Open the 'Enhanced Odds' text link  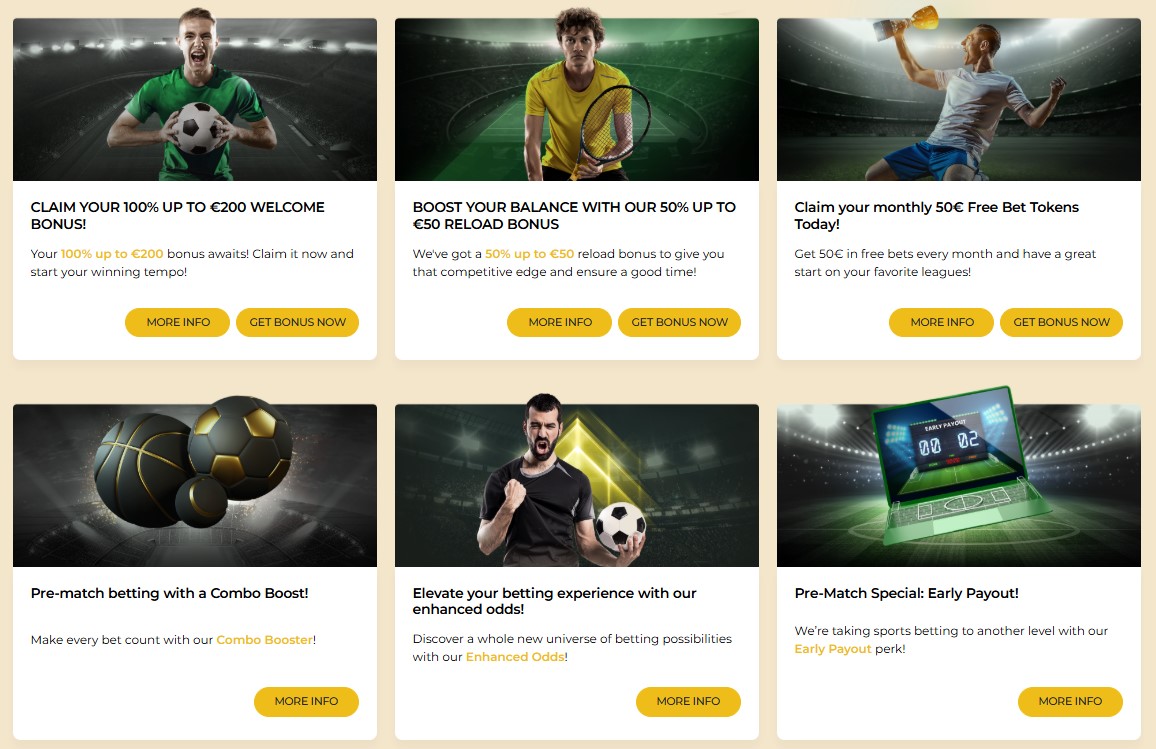tap(515, 657)
